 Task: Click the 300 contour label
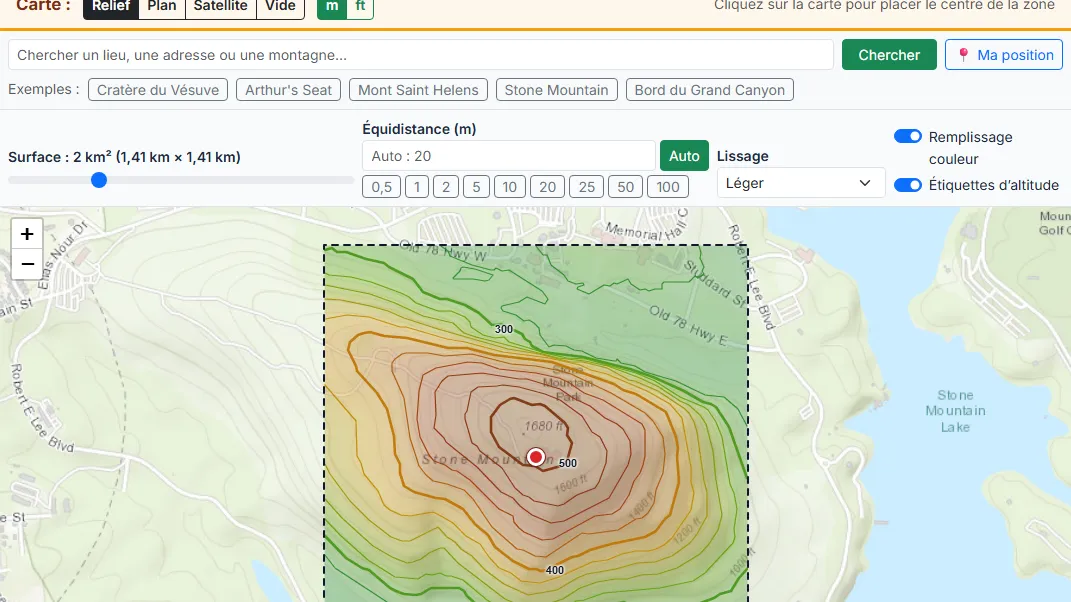[504, 329]
